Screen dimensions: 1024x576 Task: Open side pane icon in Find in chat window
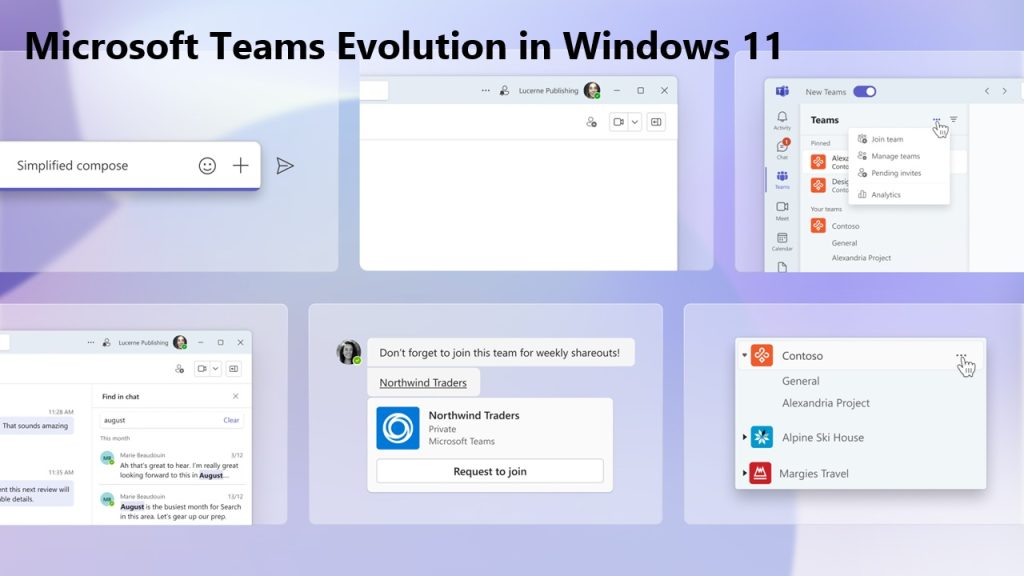[233, 369]
